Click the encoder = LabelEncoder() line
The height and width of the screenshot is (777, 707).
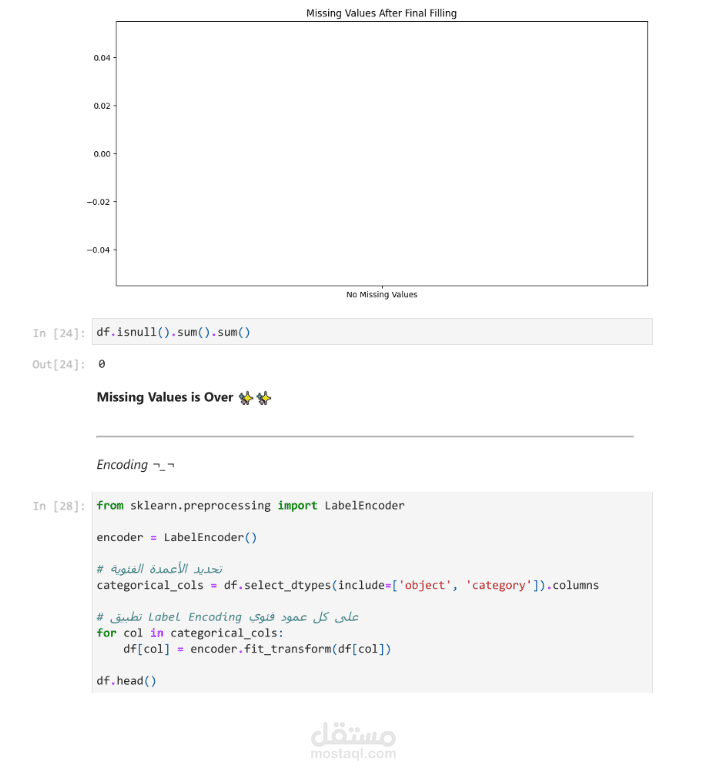[x=176, y=537]
